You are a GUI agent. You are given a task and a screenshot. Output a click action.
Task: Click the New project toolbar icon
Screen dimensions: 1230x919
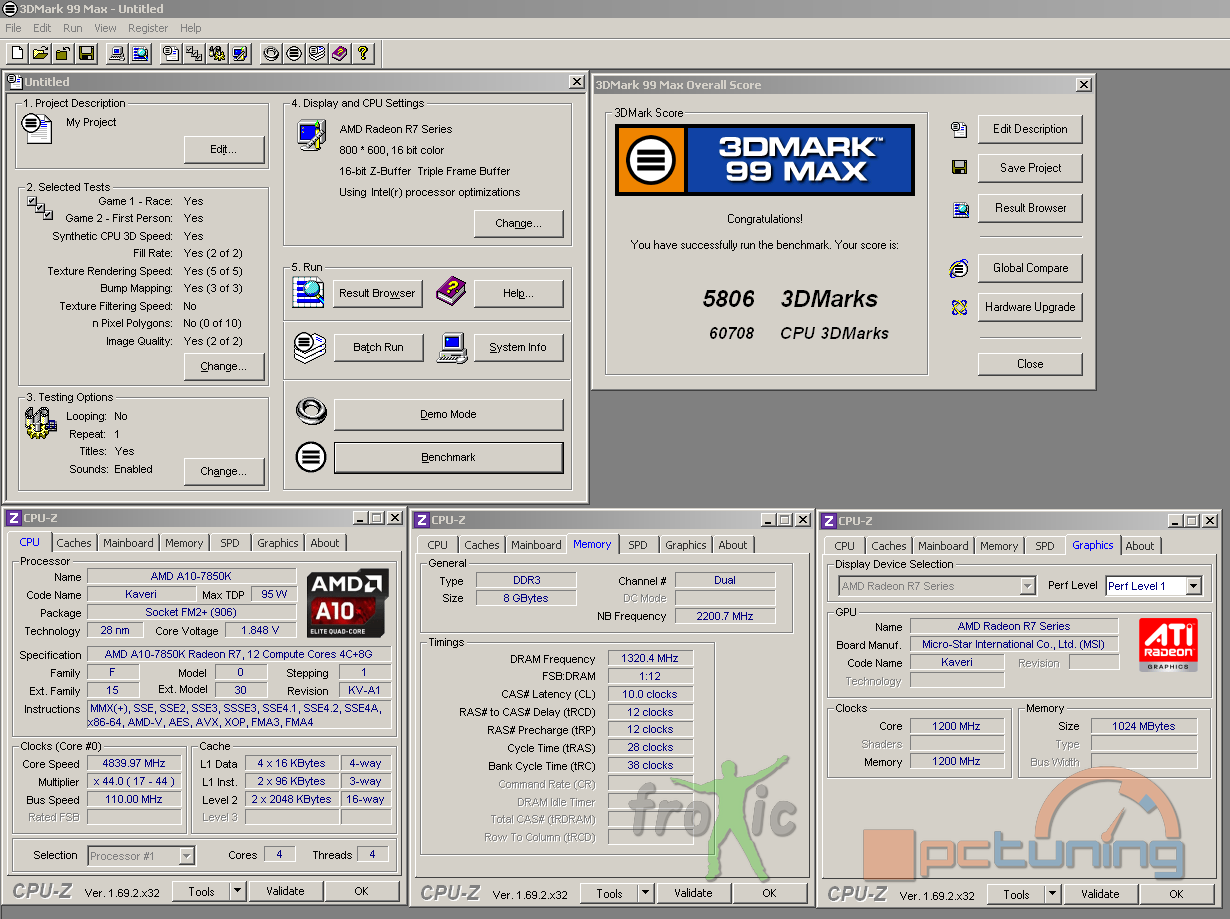point(17,53)
